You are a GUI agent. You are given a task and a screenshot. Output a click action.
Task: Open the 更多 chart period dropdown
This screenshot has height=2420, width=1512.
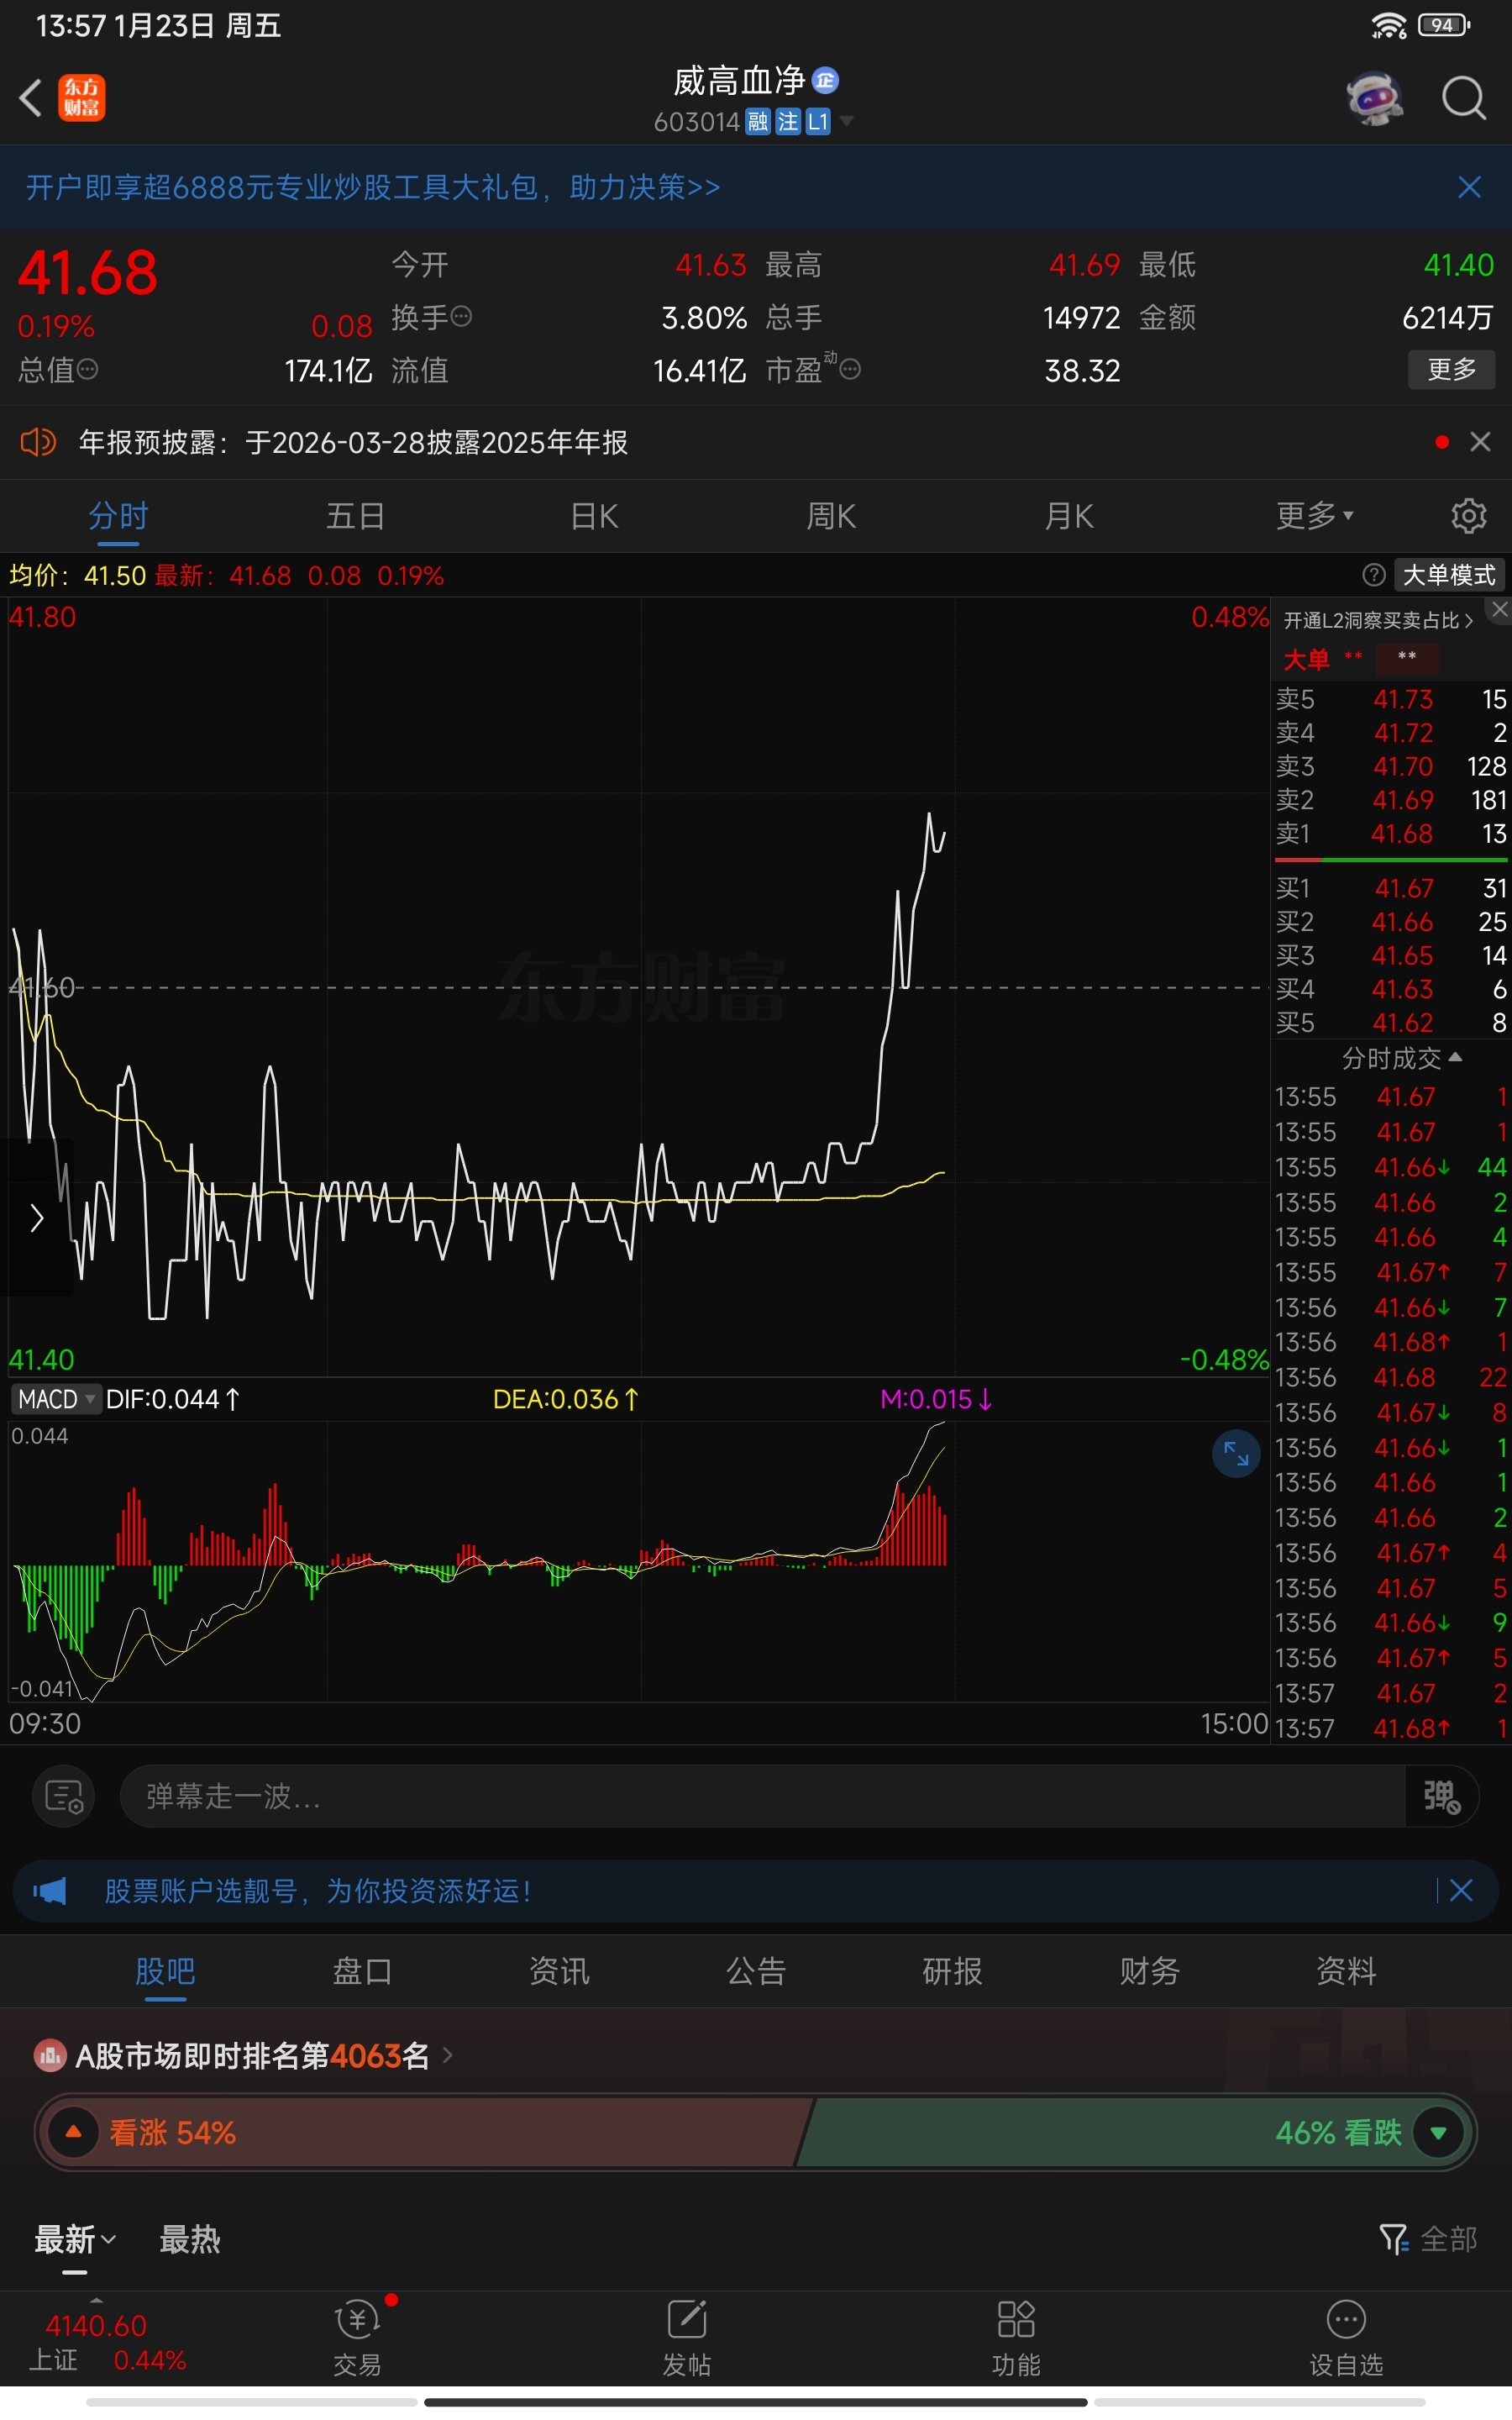(1315, 516)
